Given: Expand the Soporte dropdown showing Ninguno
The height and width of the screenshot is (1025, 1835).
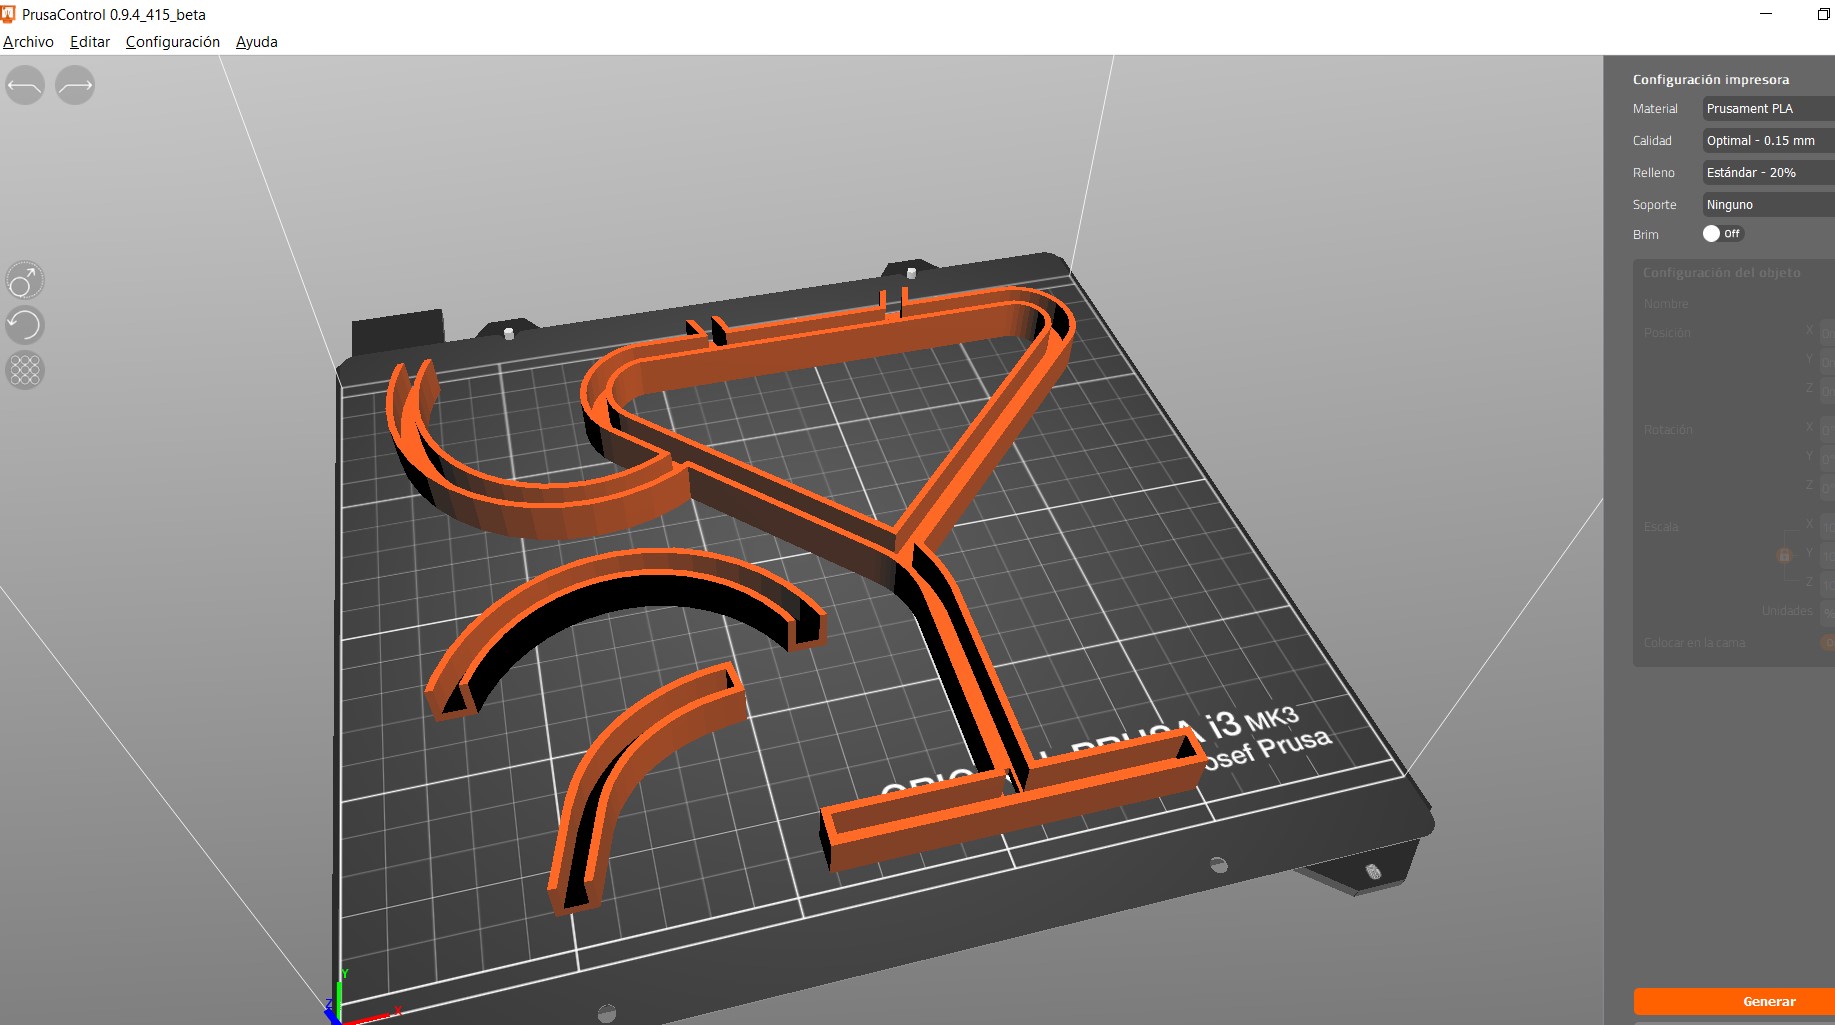Looking at the screenshot, I should pyautogui.click(x=1767, y=205).
